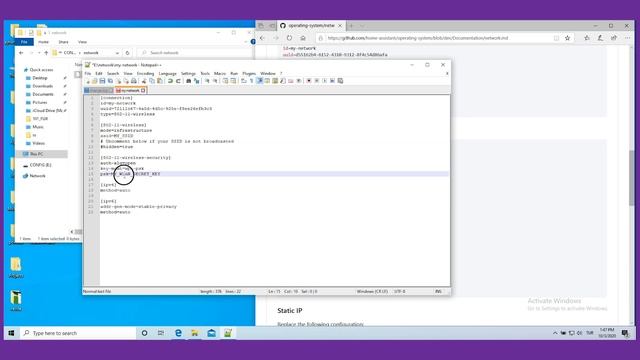640x360 pixels.
Task: Select Network in Explorer sidebar
Action: click(37, 176)
